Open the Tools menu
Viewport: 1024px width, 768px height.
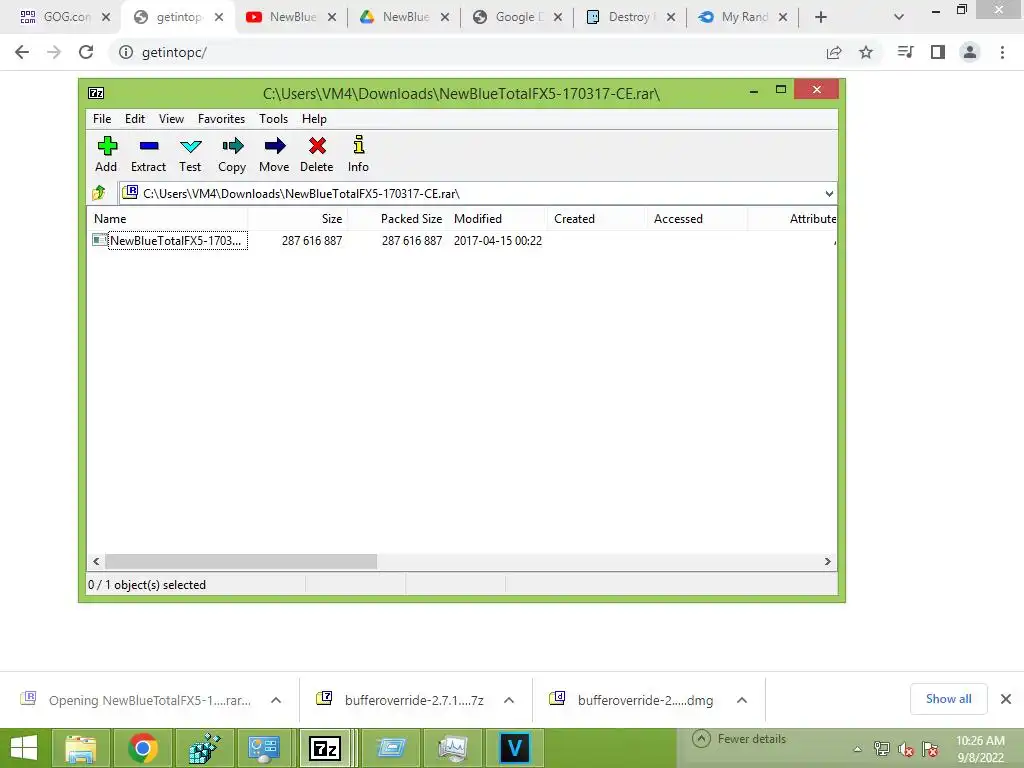(273, 119)
